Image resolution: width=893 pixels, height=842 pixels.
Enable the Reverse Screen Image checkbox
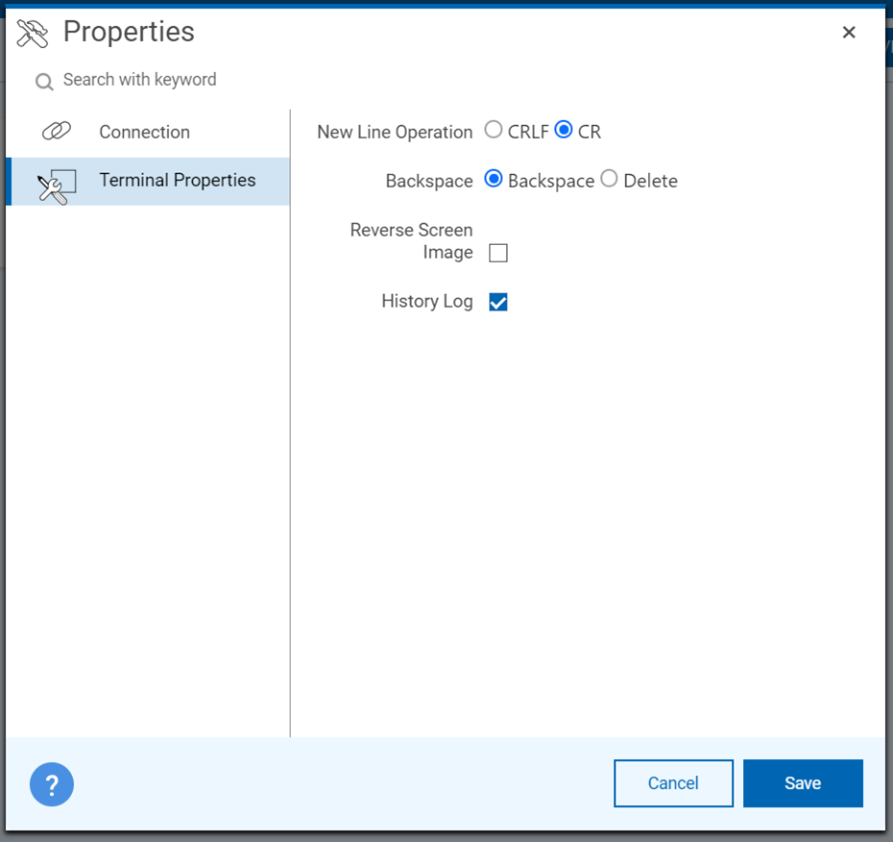click(498, 253)
